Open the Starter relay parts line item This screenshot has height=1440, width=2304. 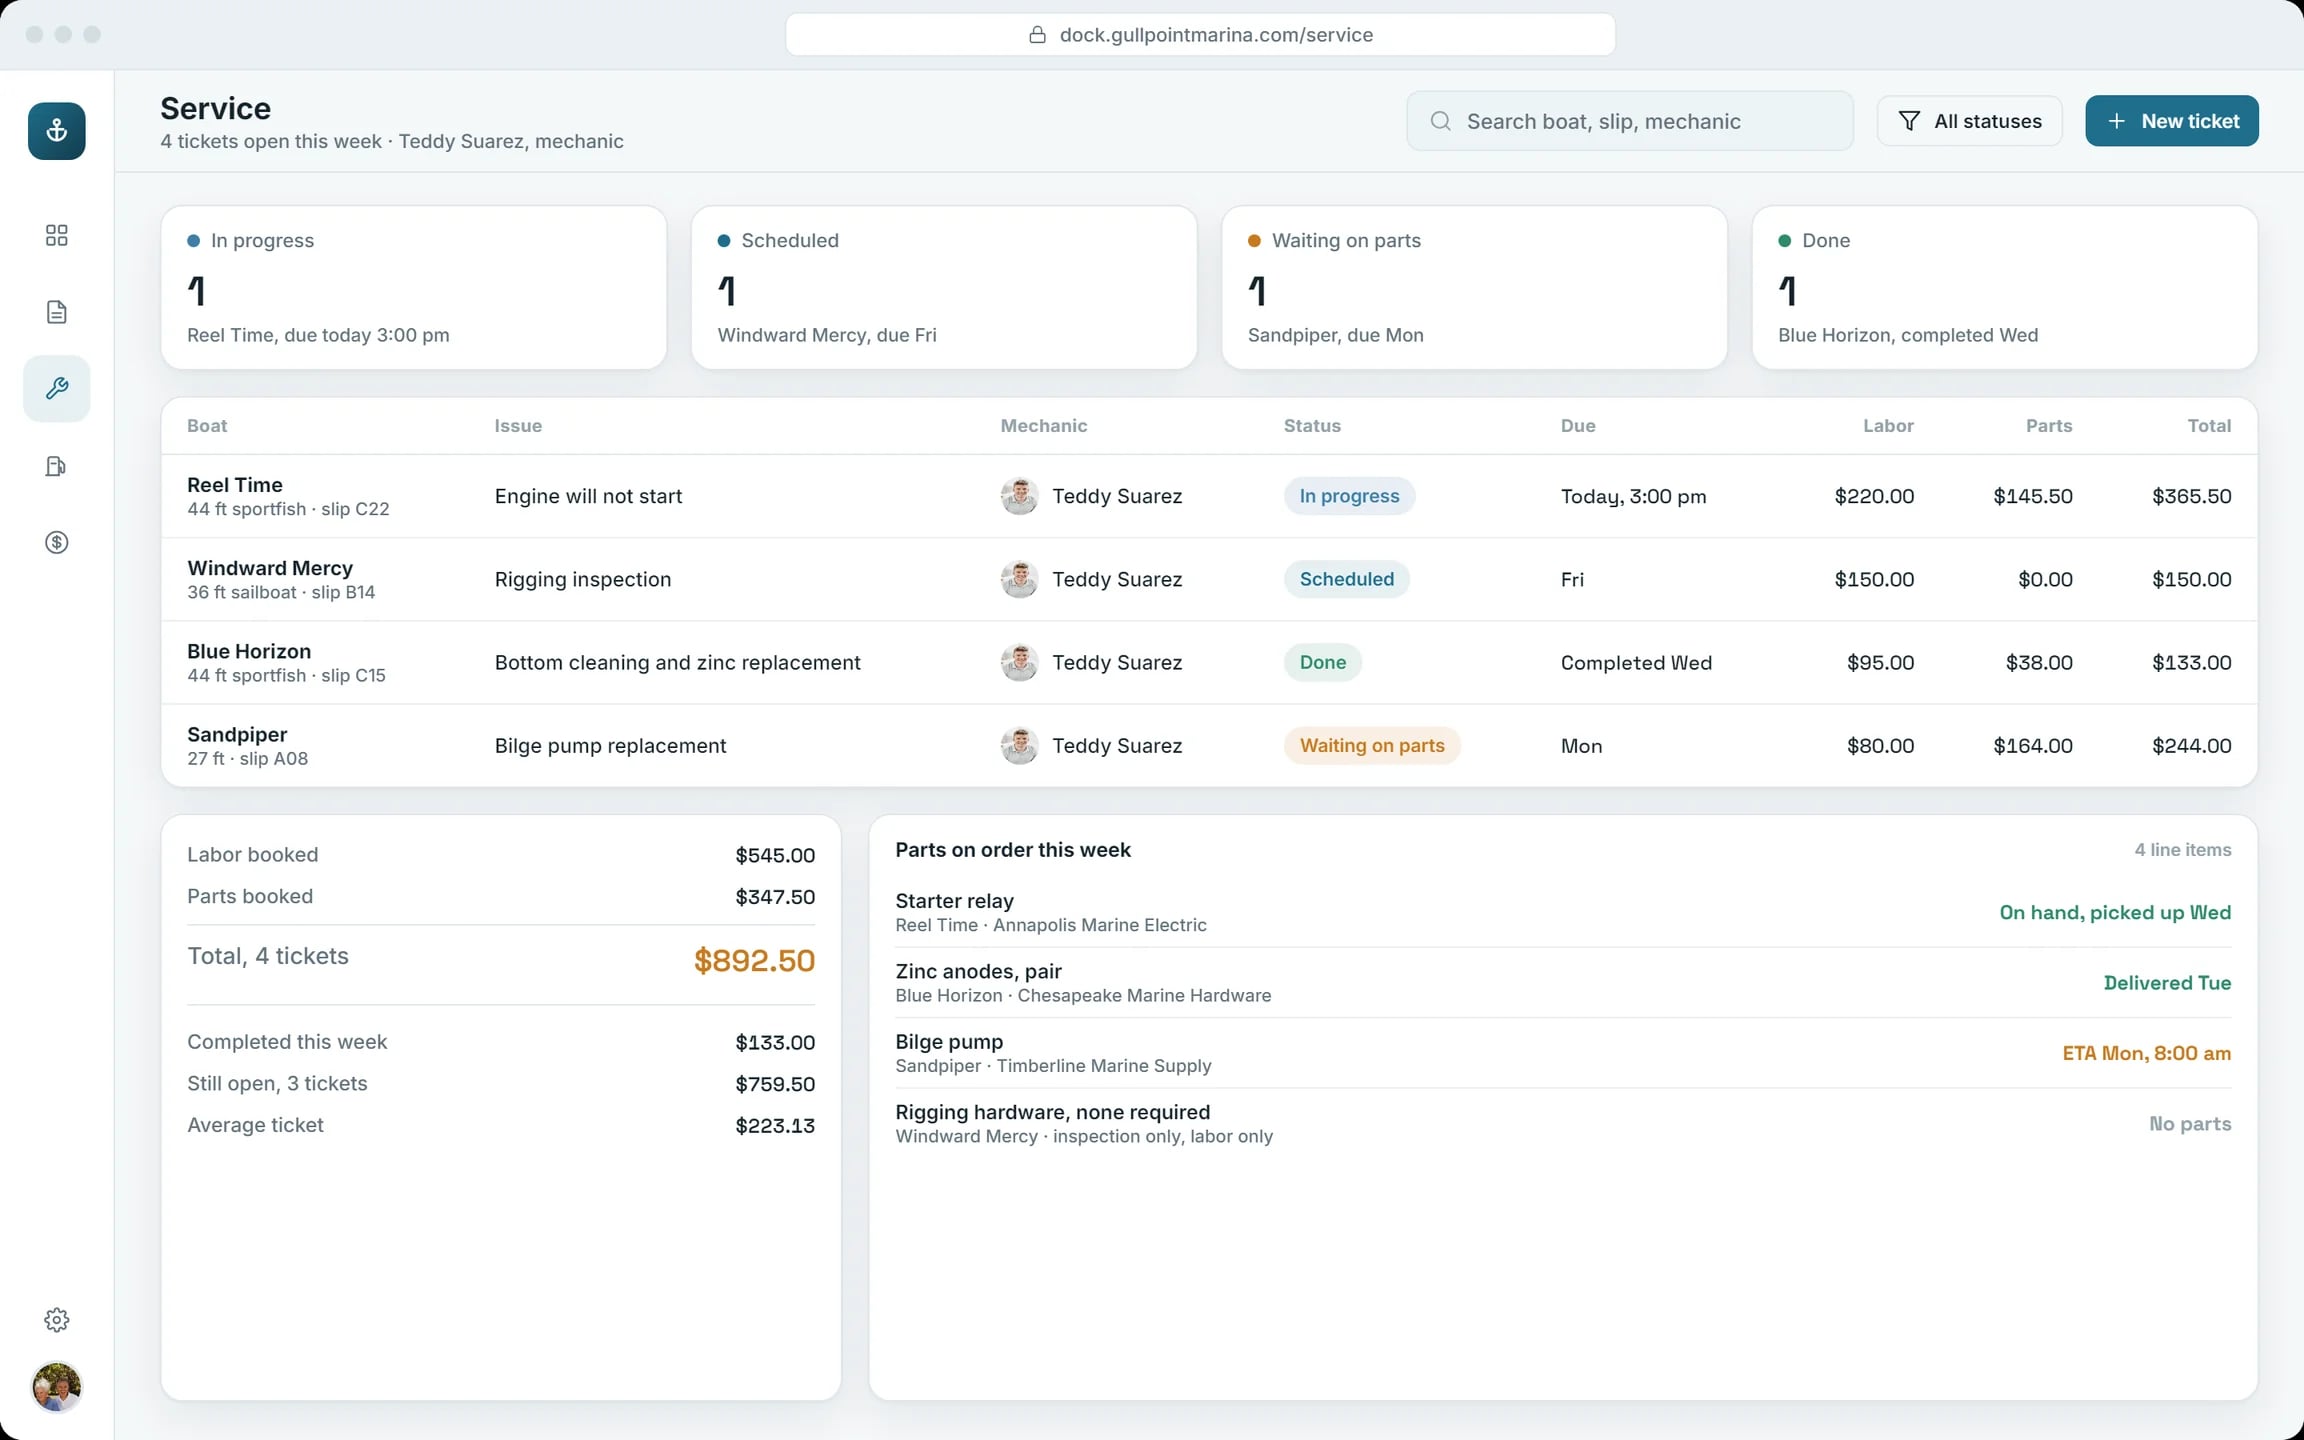[x=1563, y=912]
